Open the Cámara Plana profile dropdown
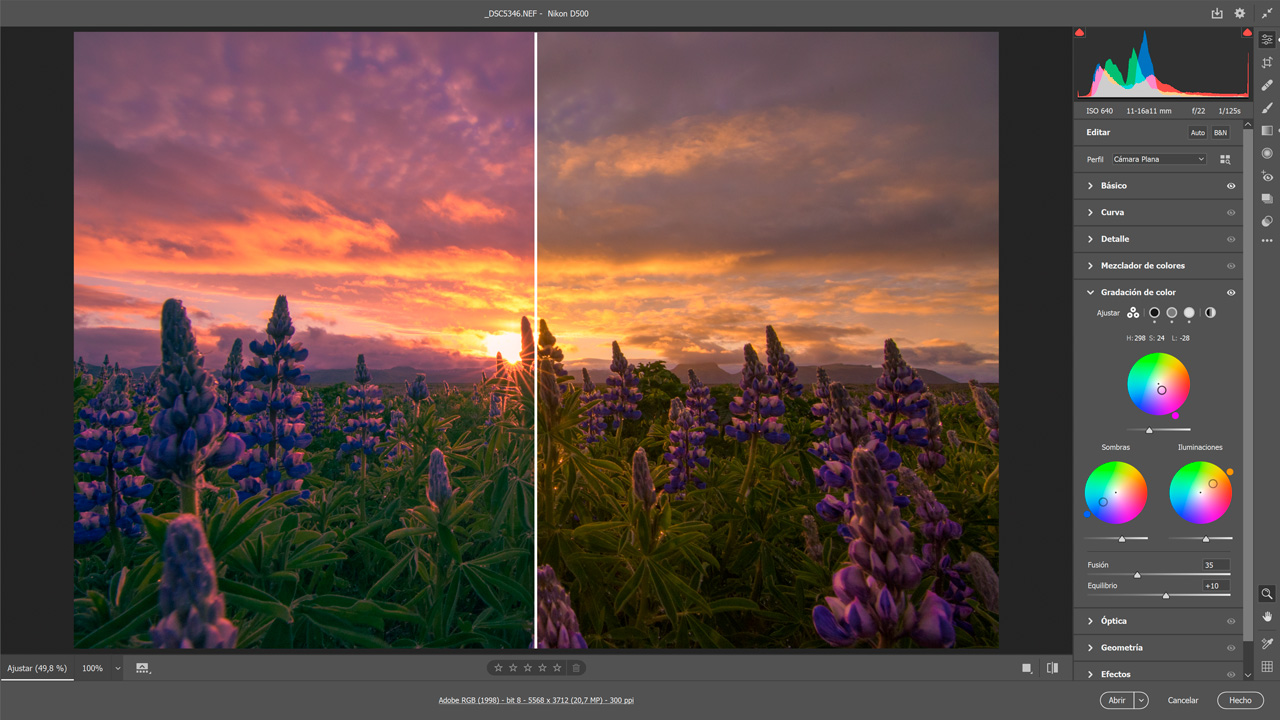1280x720 pixels. 1157,159
